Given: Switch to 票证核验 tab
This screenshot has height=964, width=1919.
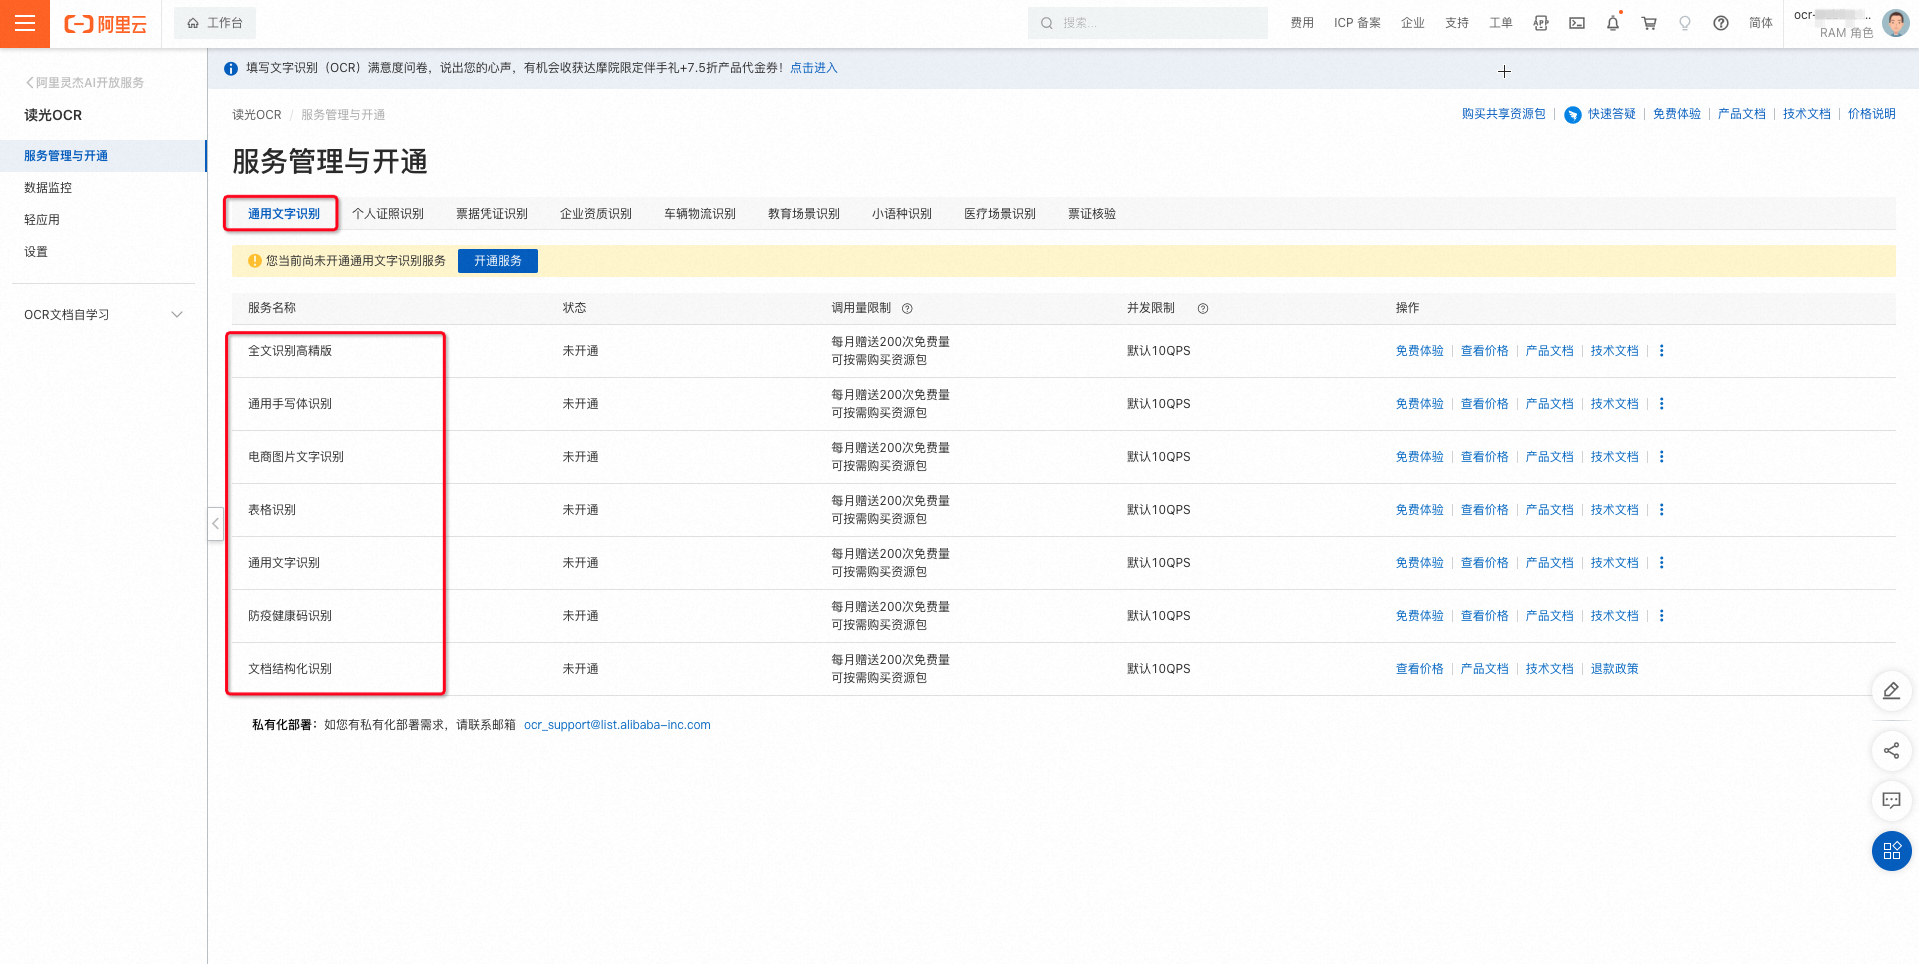Looking at the screenshot, I should click(1091, 214).
